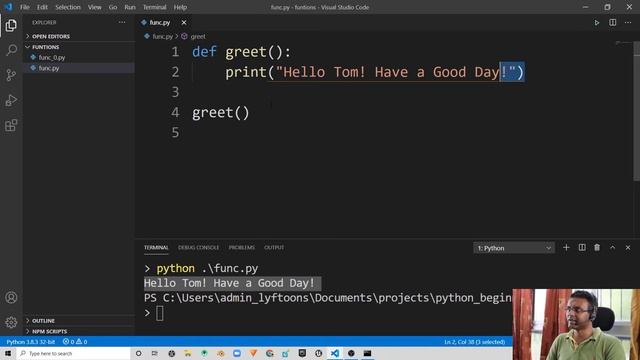This screenshot has height=360, width=640.
Task: Select the Terminal panel tab
Action: click(156, 247)
